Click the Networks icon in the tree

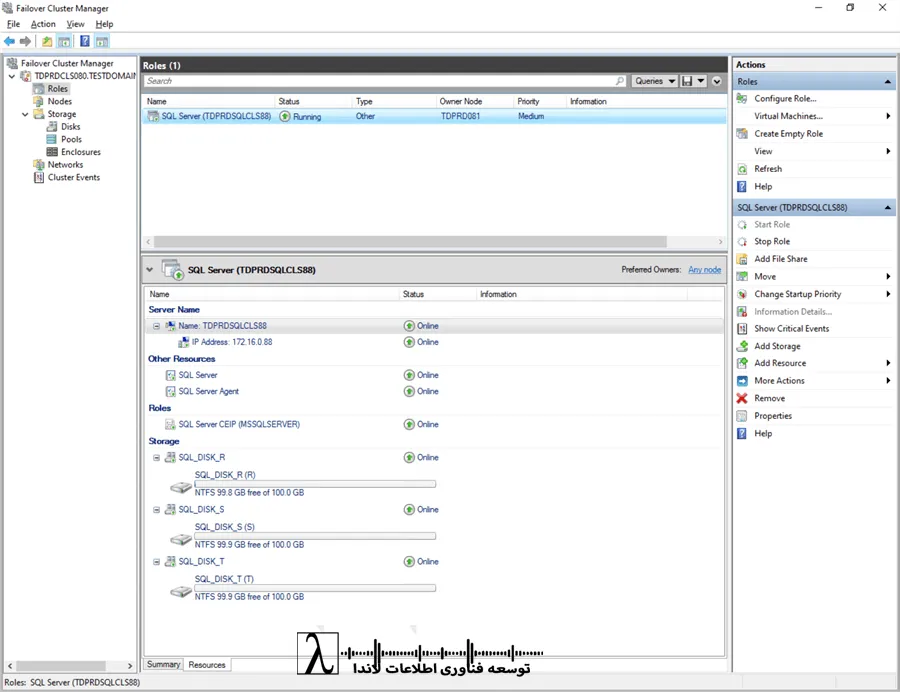pos(38,165)
